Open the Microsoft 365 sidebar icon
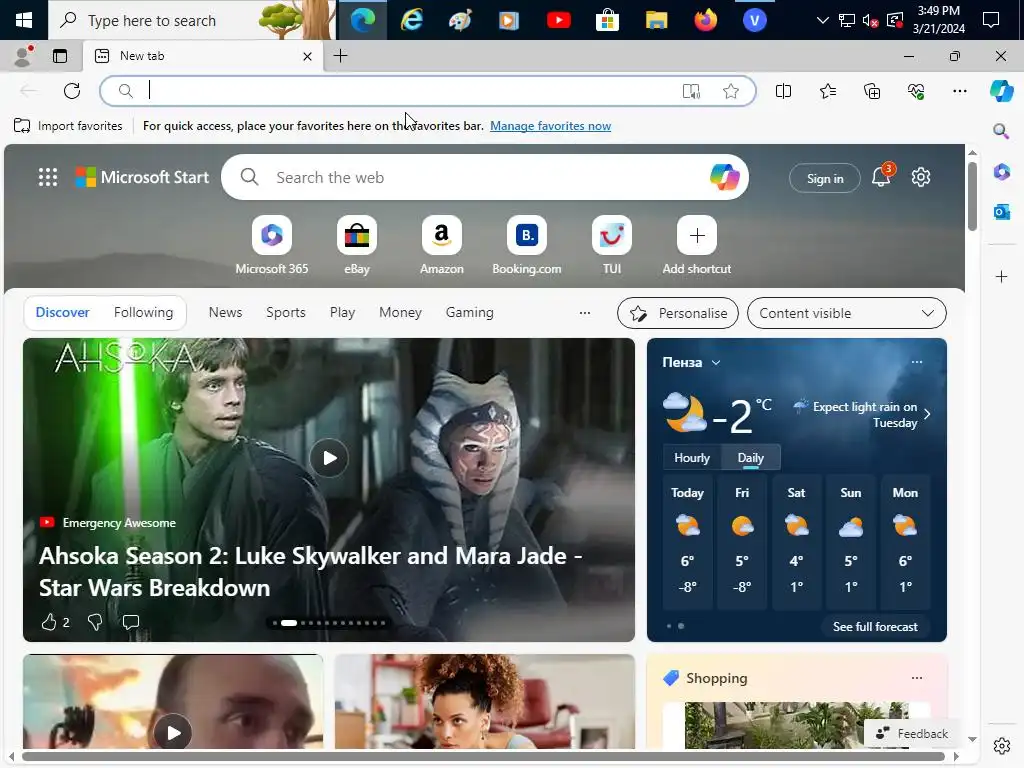This screenshot has height=768, width=1024. point(1001,172)
